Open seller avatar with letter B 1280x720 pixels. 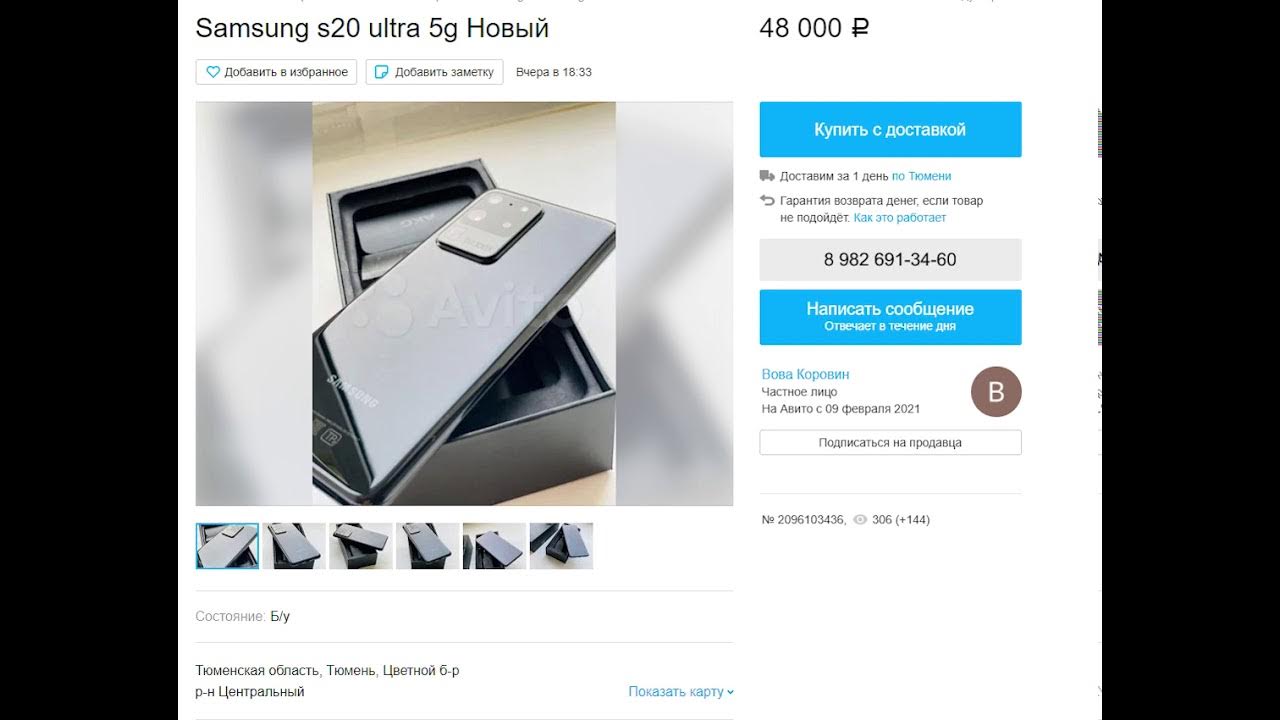996,392
